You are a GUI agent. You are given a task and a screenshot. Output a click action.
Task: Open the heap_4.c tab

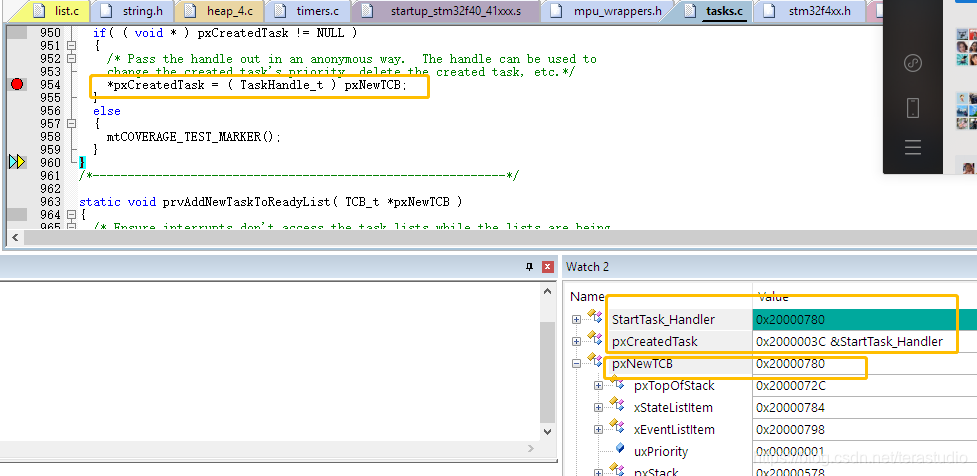pos(218,11)
